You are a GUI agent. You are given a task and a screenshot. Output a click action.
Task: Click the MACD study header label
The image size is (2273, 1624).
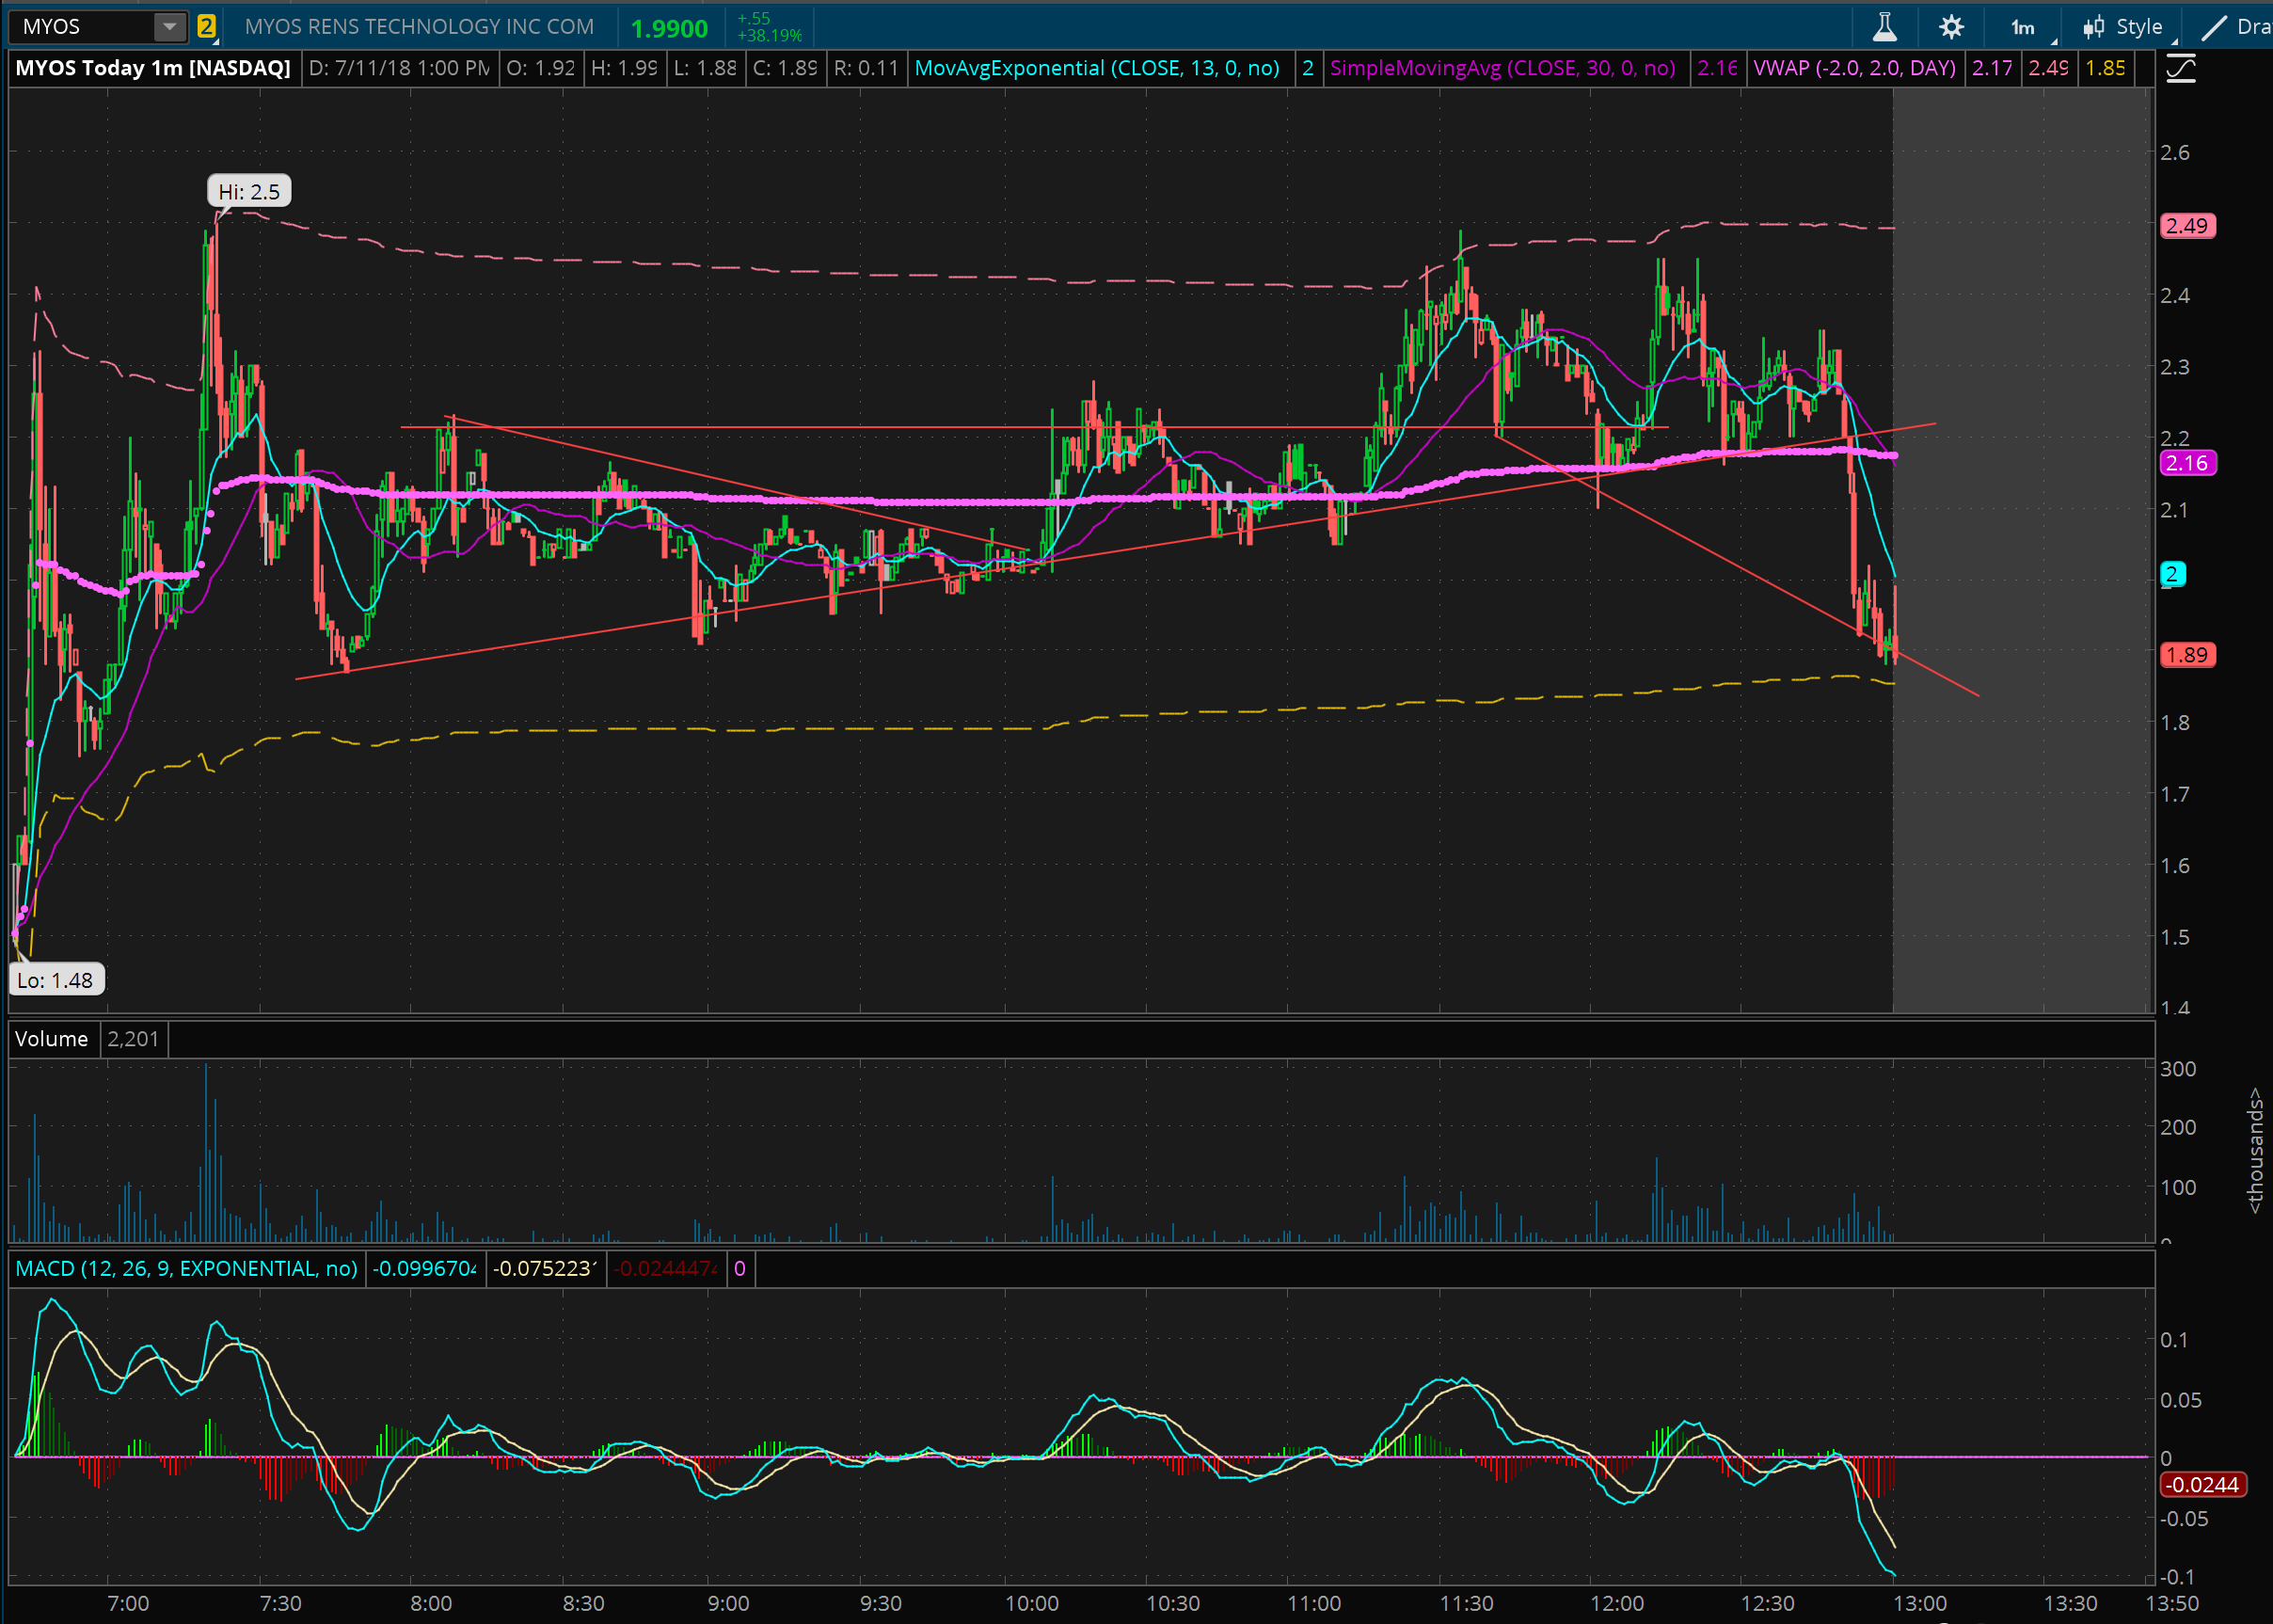[x=186, y=1268]
